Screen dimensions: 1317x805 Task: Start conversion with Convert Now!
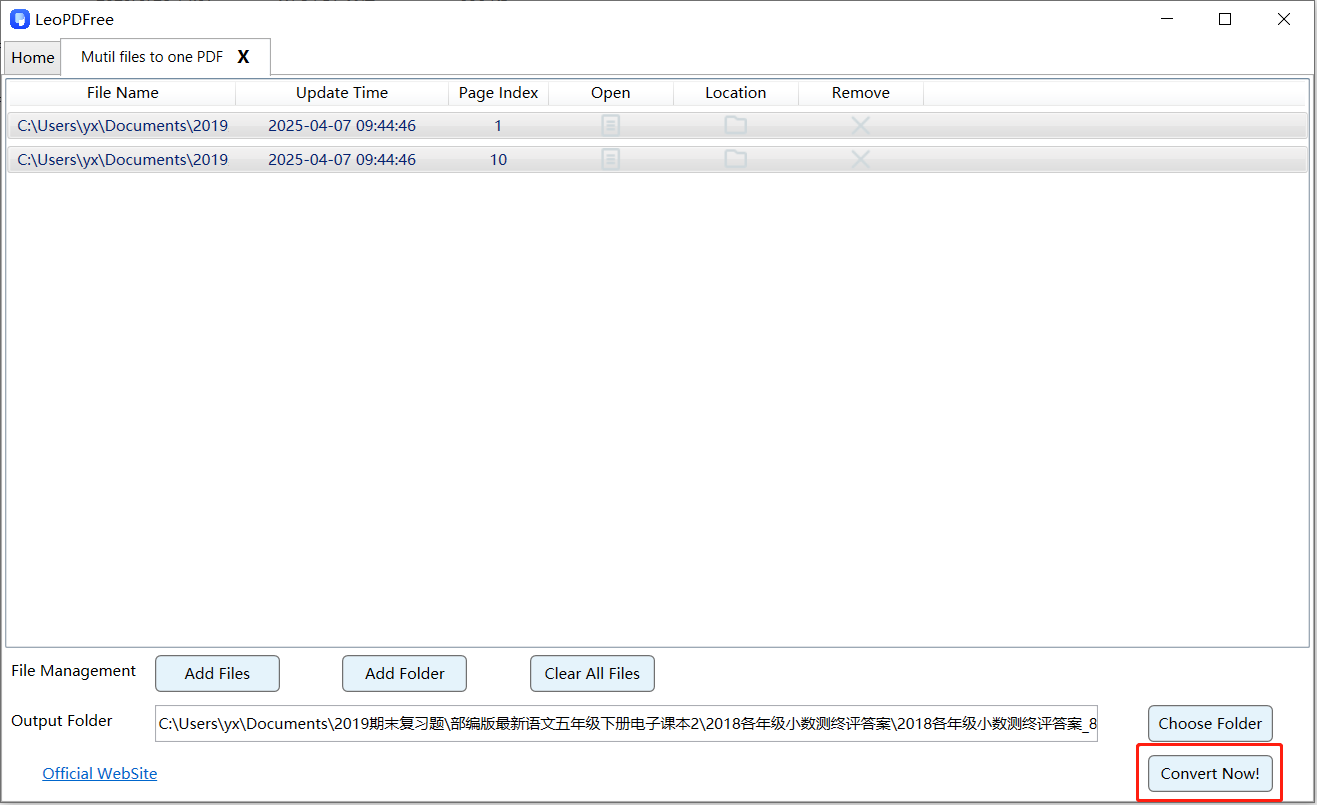(x=1210, y=773)
